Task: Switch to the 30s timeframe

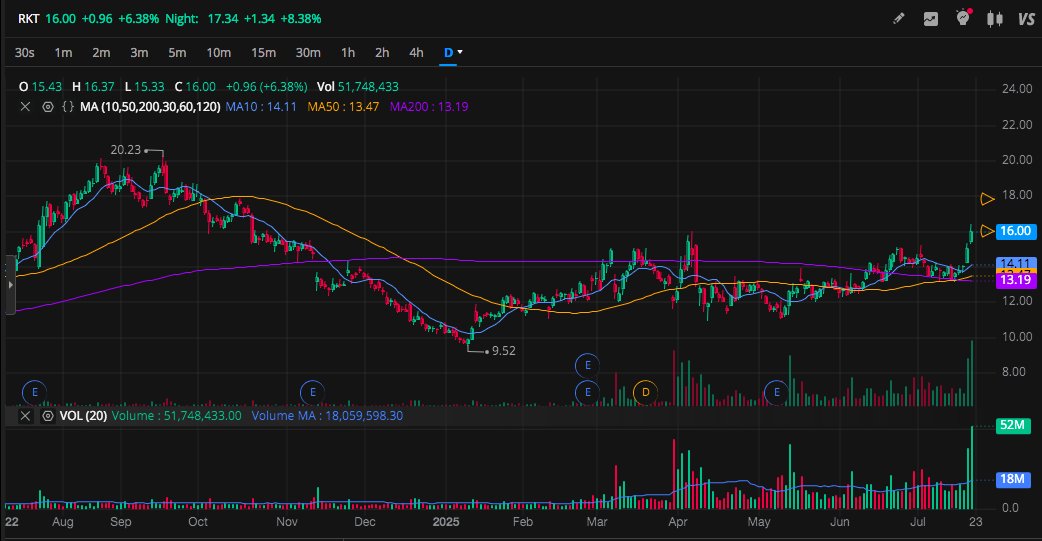Action: click(25, 53)
